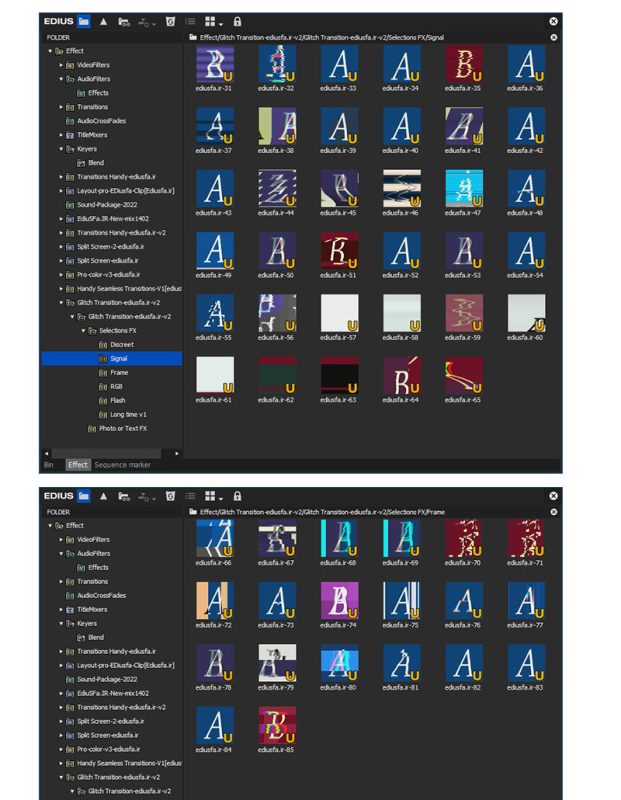Select effect eduisfa.ir-74 thumbnail
Image resolution: width=621 pixels, height=800 pixels.
pos(339,601)
